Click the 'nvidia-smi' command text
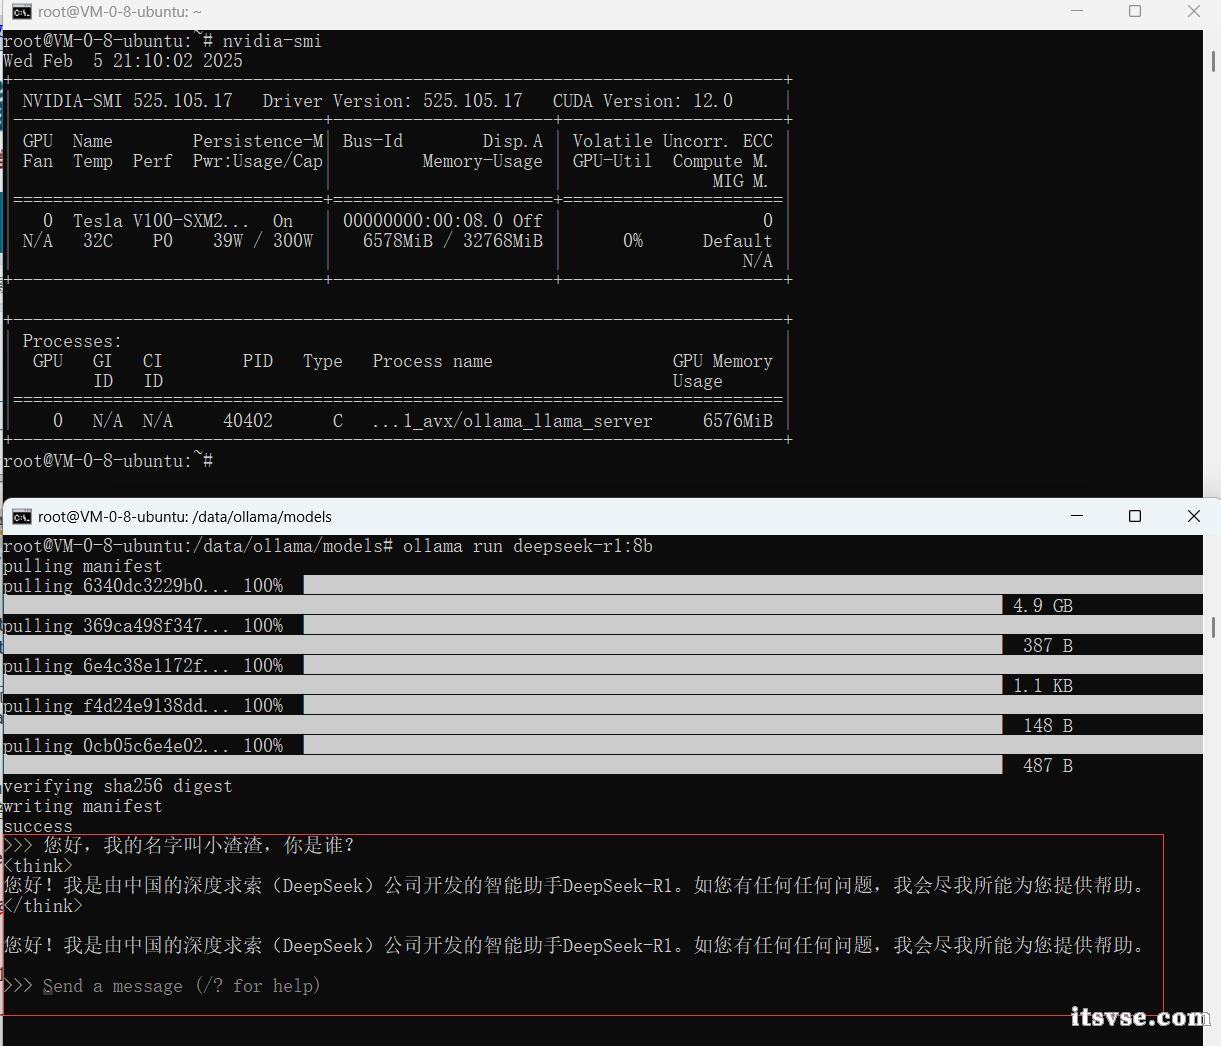 tap(272, 41)
